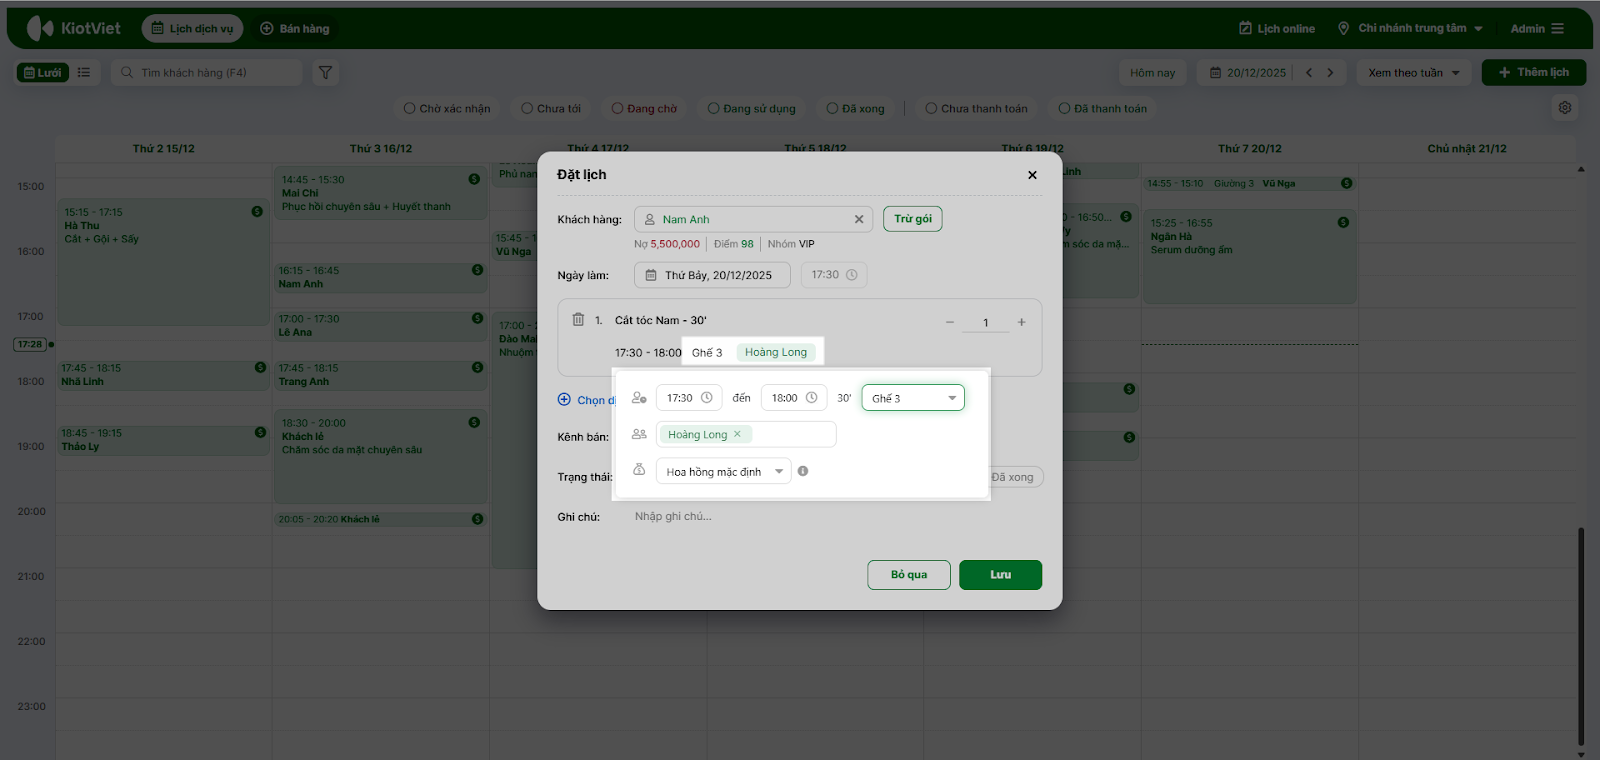1600x760 pixels.
Task: Open the 17:30 time field beside date
Action: [834, 275]
